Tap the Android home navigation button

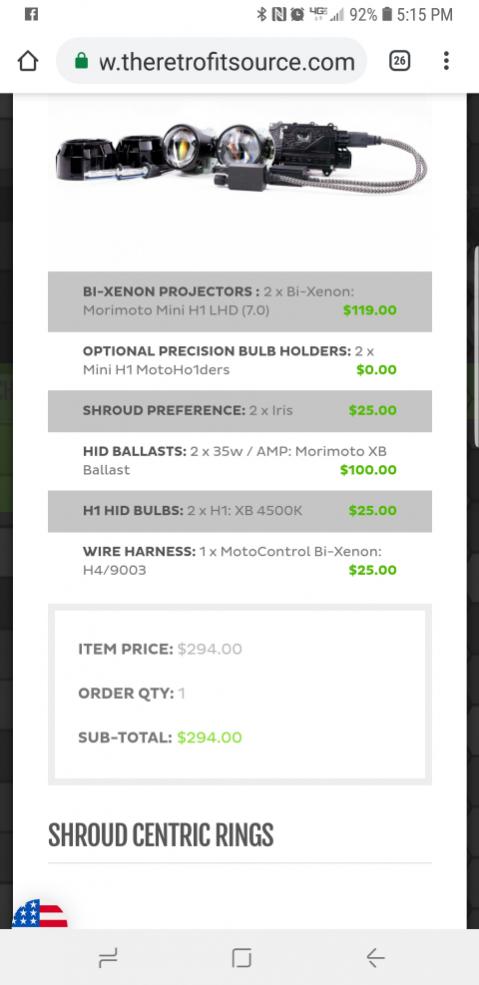[x=241, y=958]
